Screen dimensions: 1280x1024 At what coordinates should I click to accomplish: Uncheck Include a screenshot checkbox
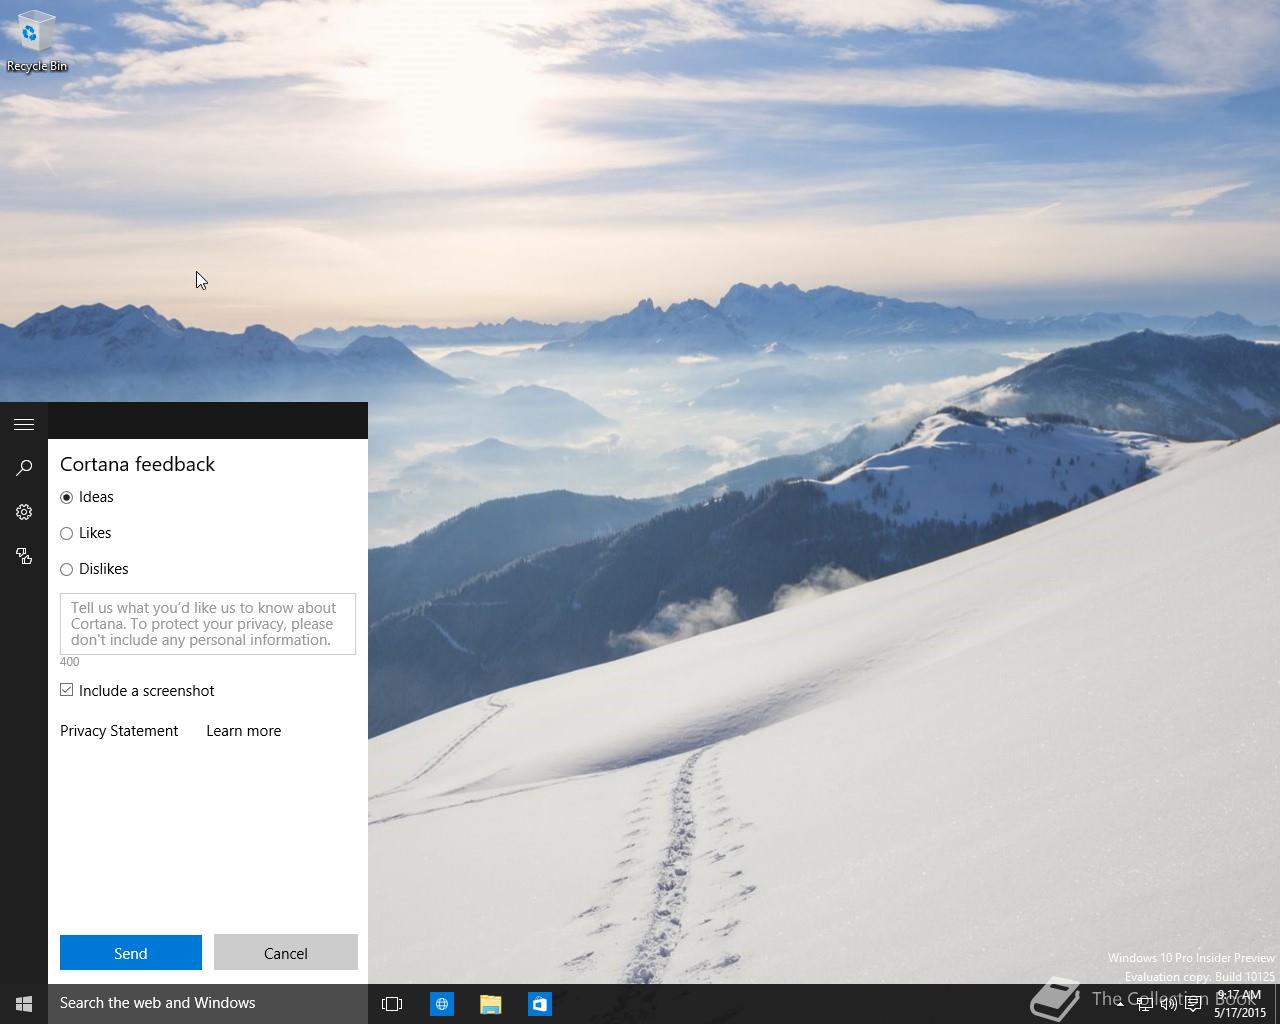coord(67,690)
